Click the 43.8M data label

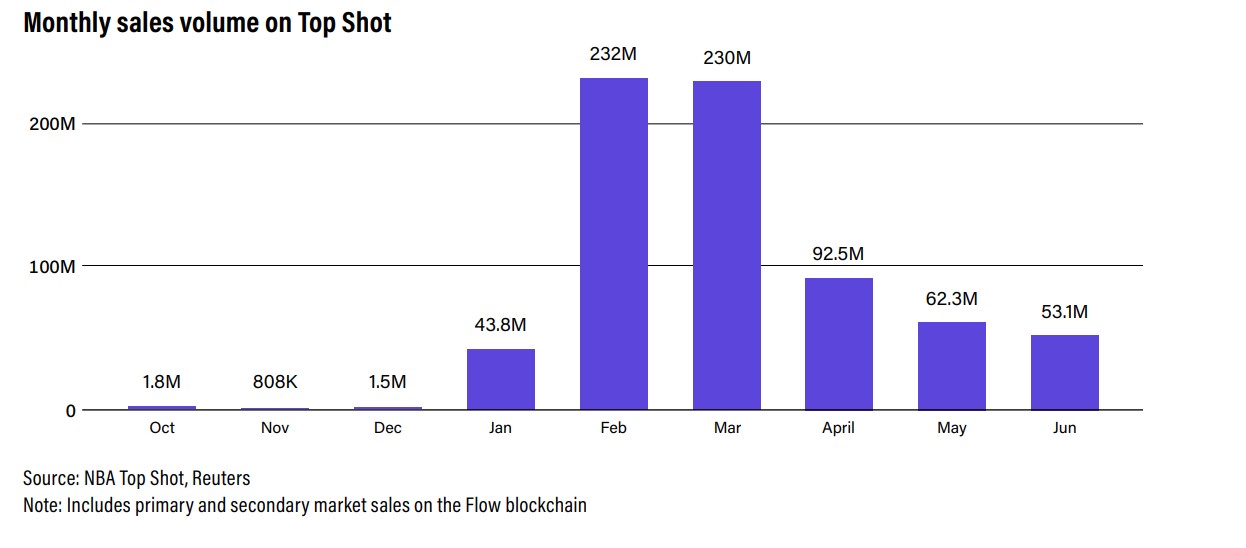point(500,324)
